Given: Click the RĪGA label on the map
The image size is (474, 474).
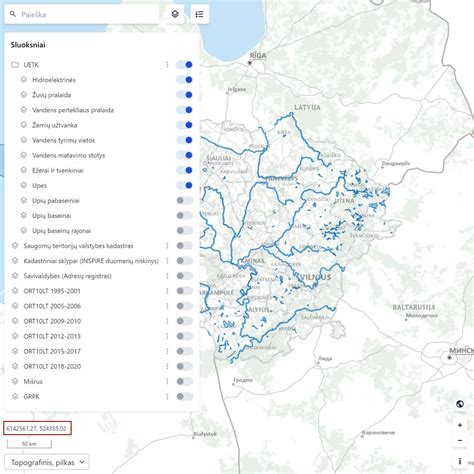Looking at the screenshot, I should click(258, 55).
